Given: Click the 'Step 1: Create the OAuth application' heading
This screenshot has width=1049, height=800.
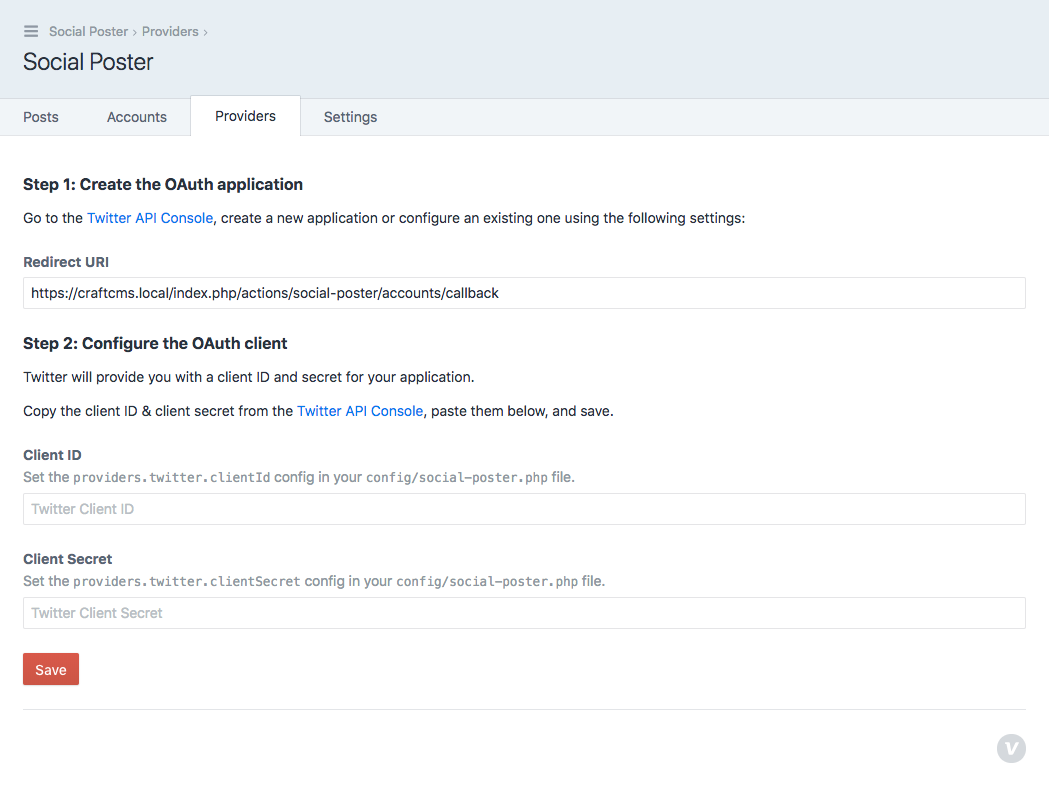Looking at the screenshot, I should 163,185.
